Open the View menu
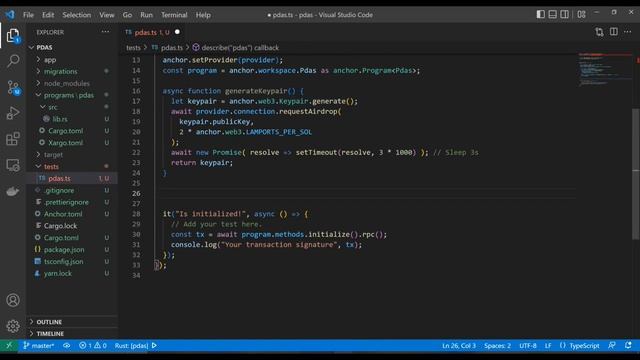 107,15
